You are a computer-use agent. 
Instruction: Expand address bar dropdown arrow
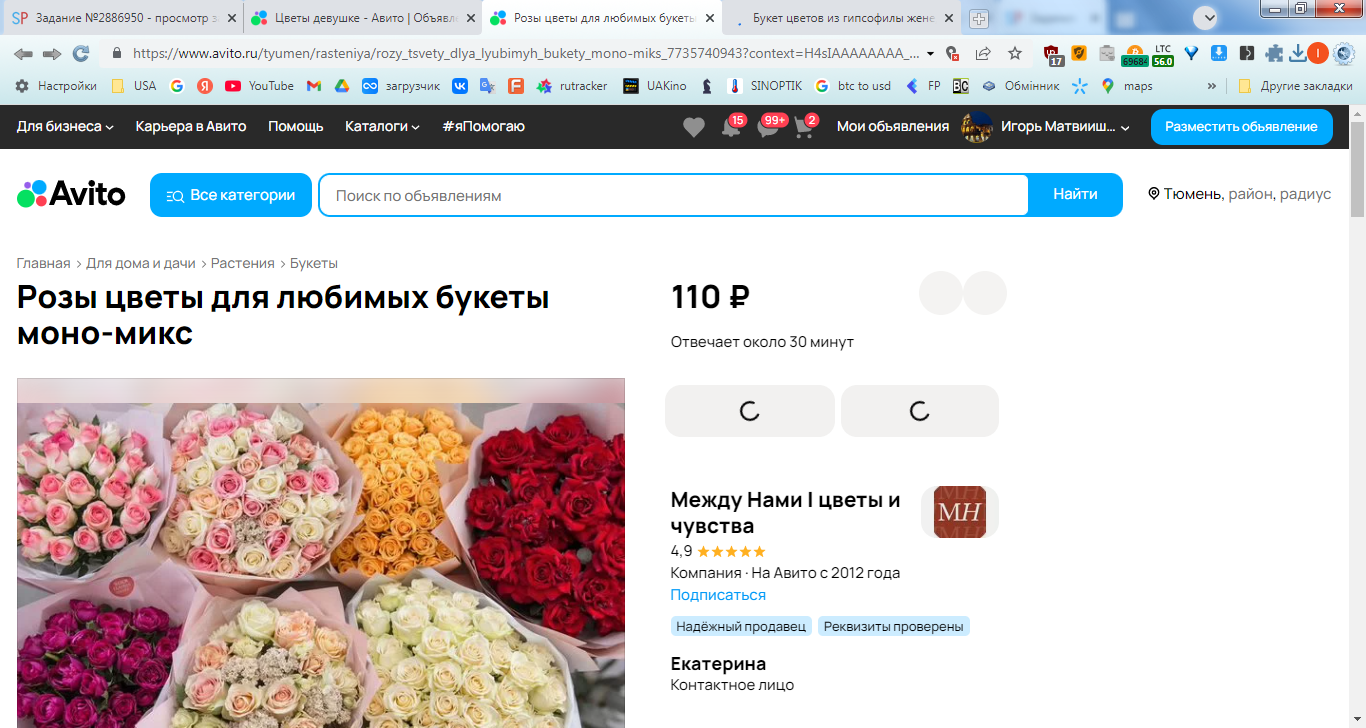click(x=931, y=53)
